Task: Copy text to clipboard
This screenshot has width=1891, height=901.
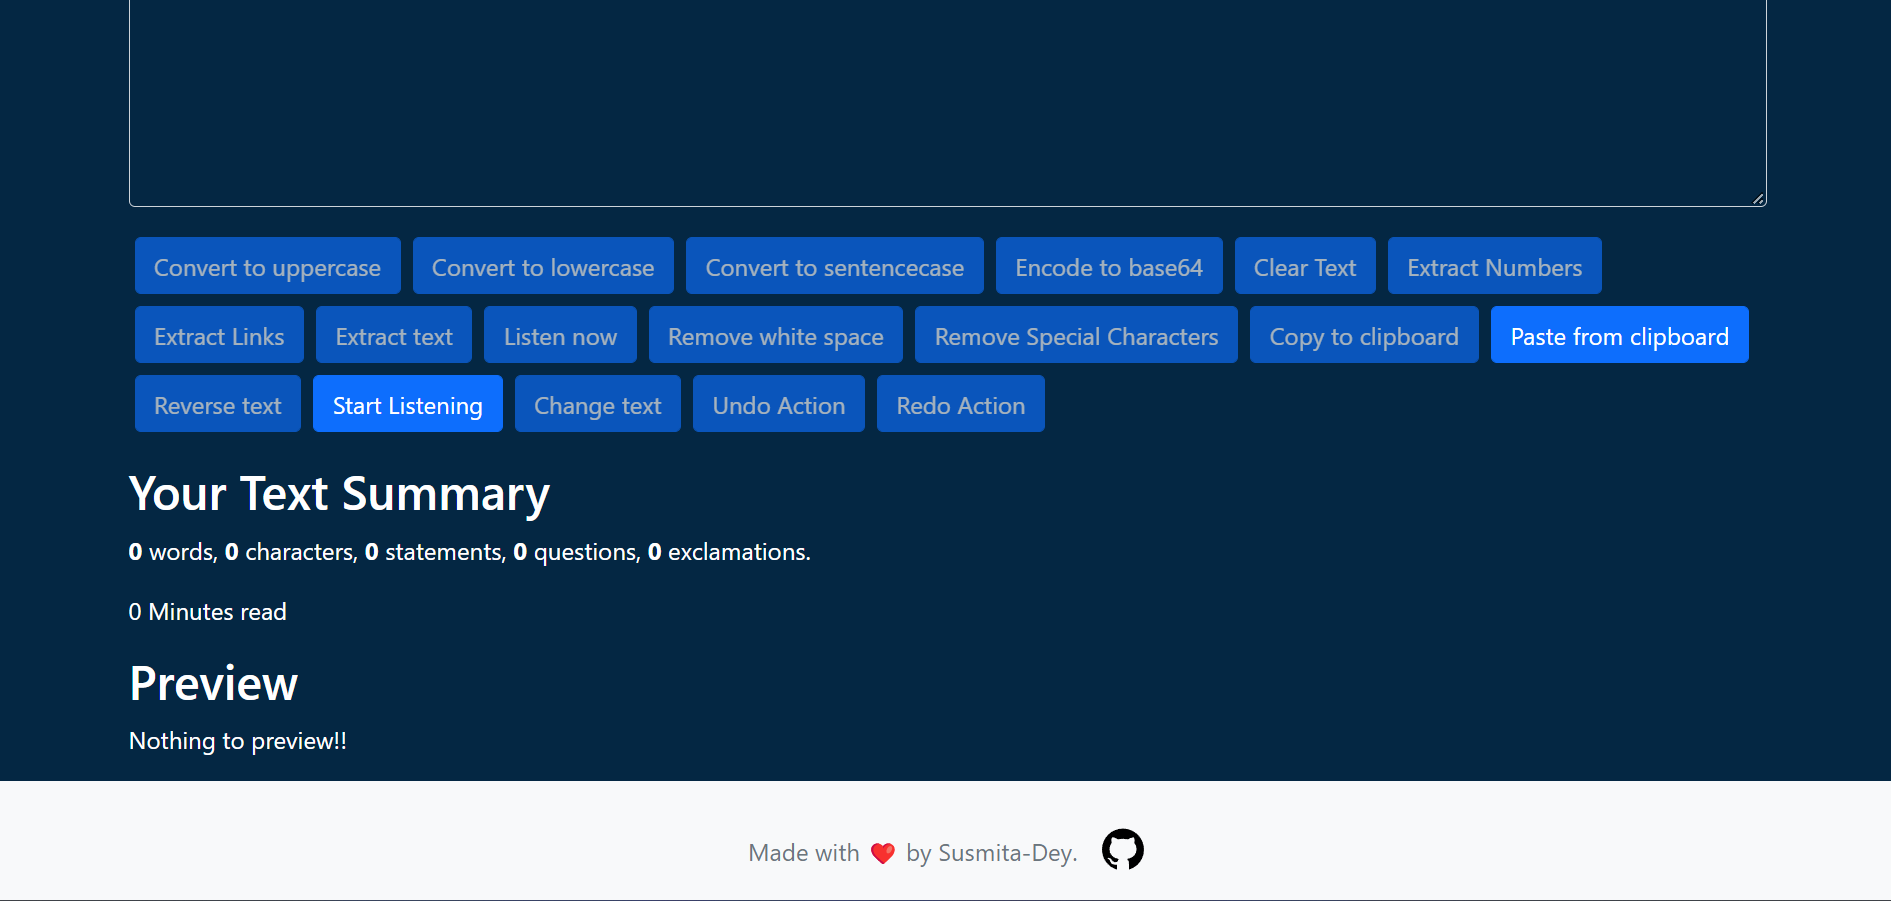Action: pos(1364,335)
